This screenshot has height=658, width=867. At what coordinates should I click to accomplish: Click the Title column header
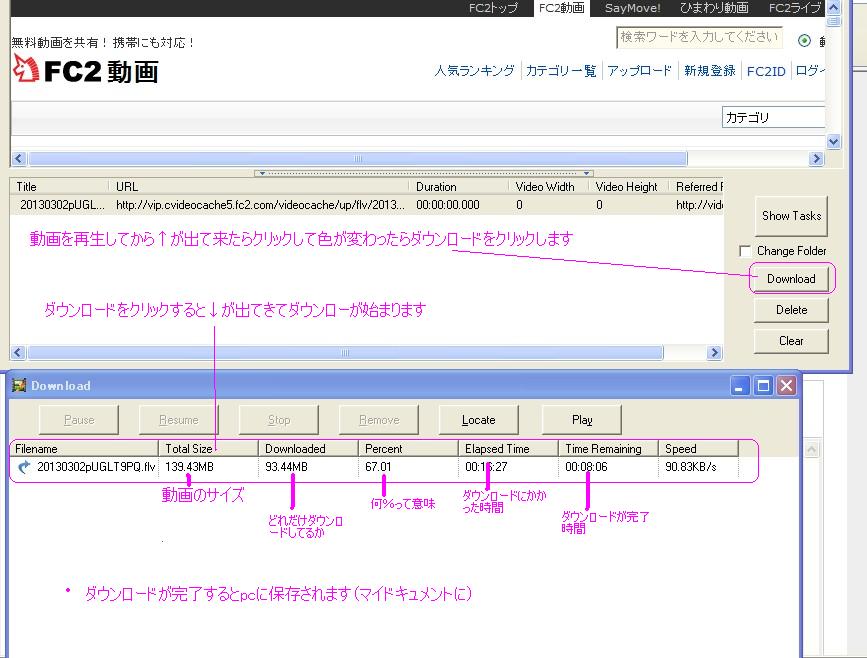59,186
